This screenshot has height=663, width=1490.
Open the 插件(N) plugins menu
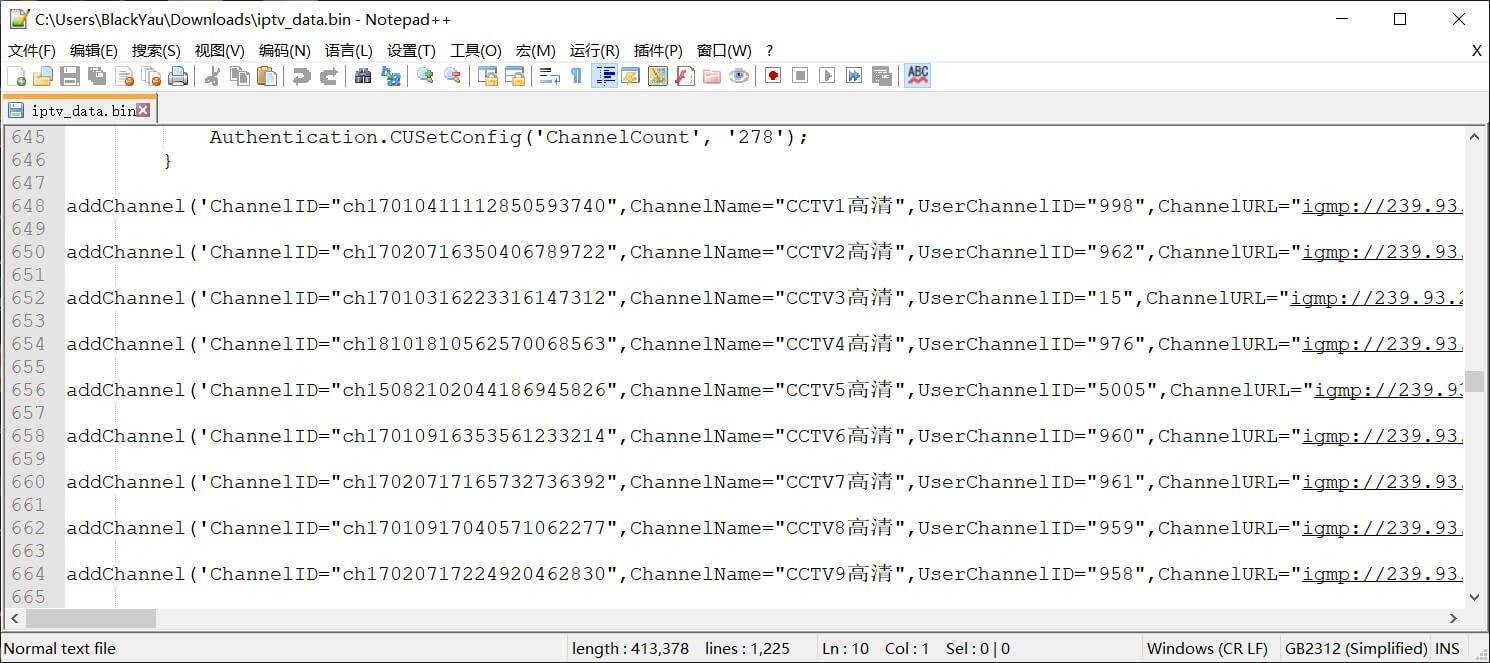point(657,50)
